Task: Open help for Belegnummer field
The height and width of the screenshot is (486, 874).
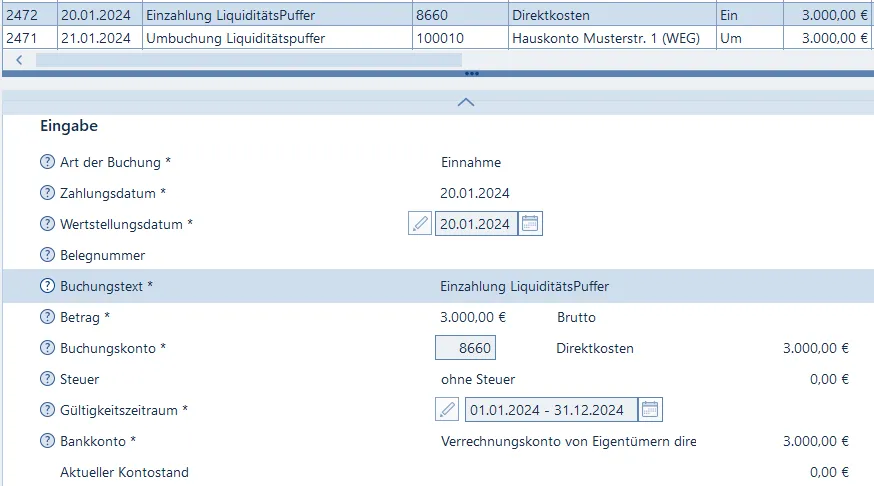Action: 47,255
